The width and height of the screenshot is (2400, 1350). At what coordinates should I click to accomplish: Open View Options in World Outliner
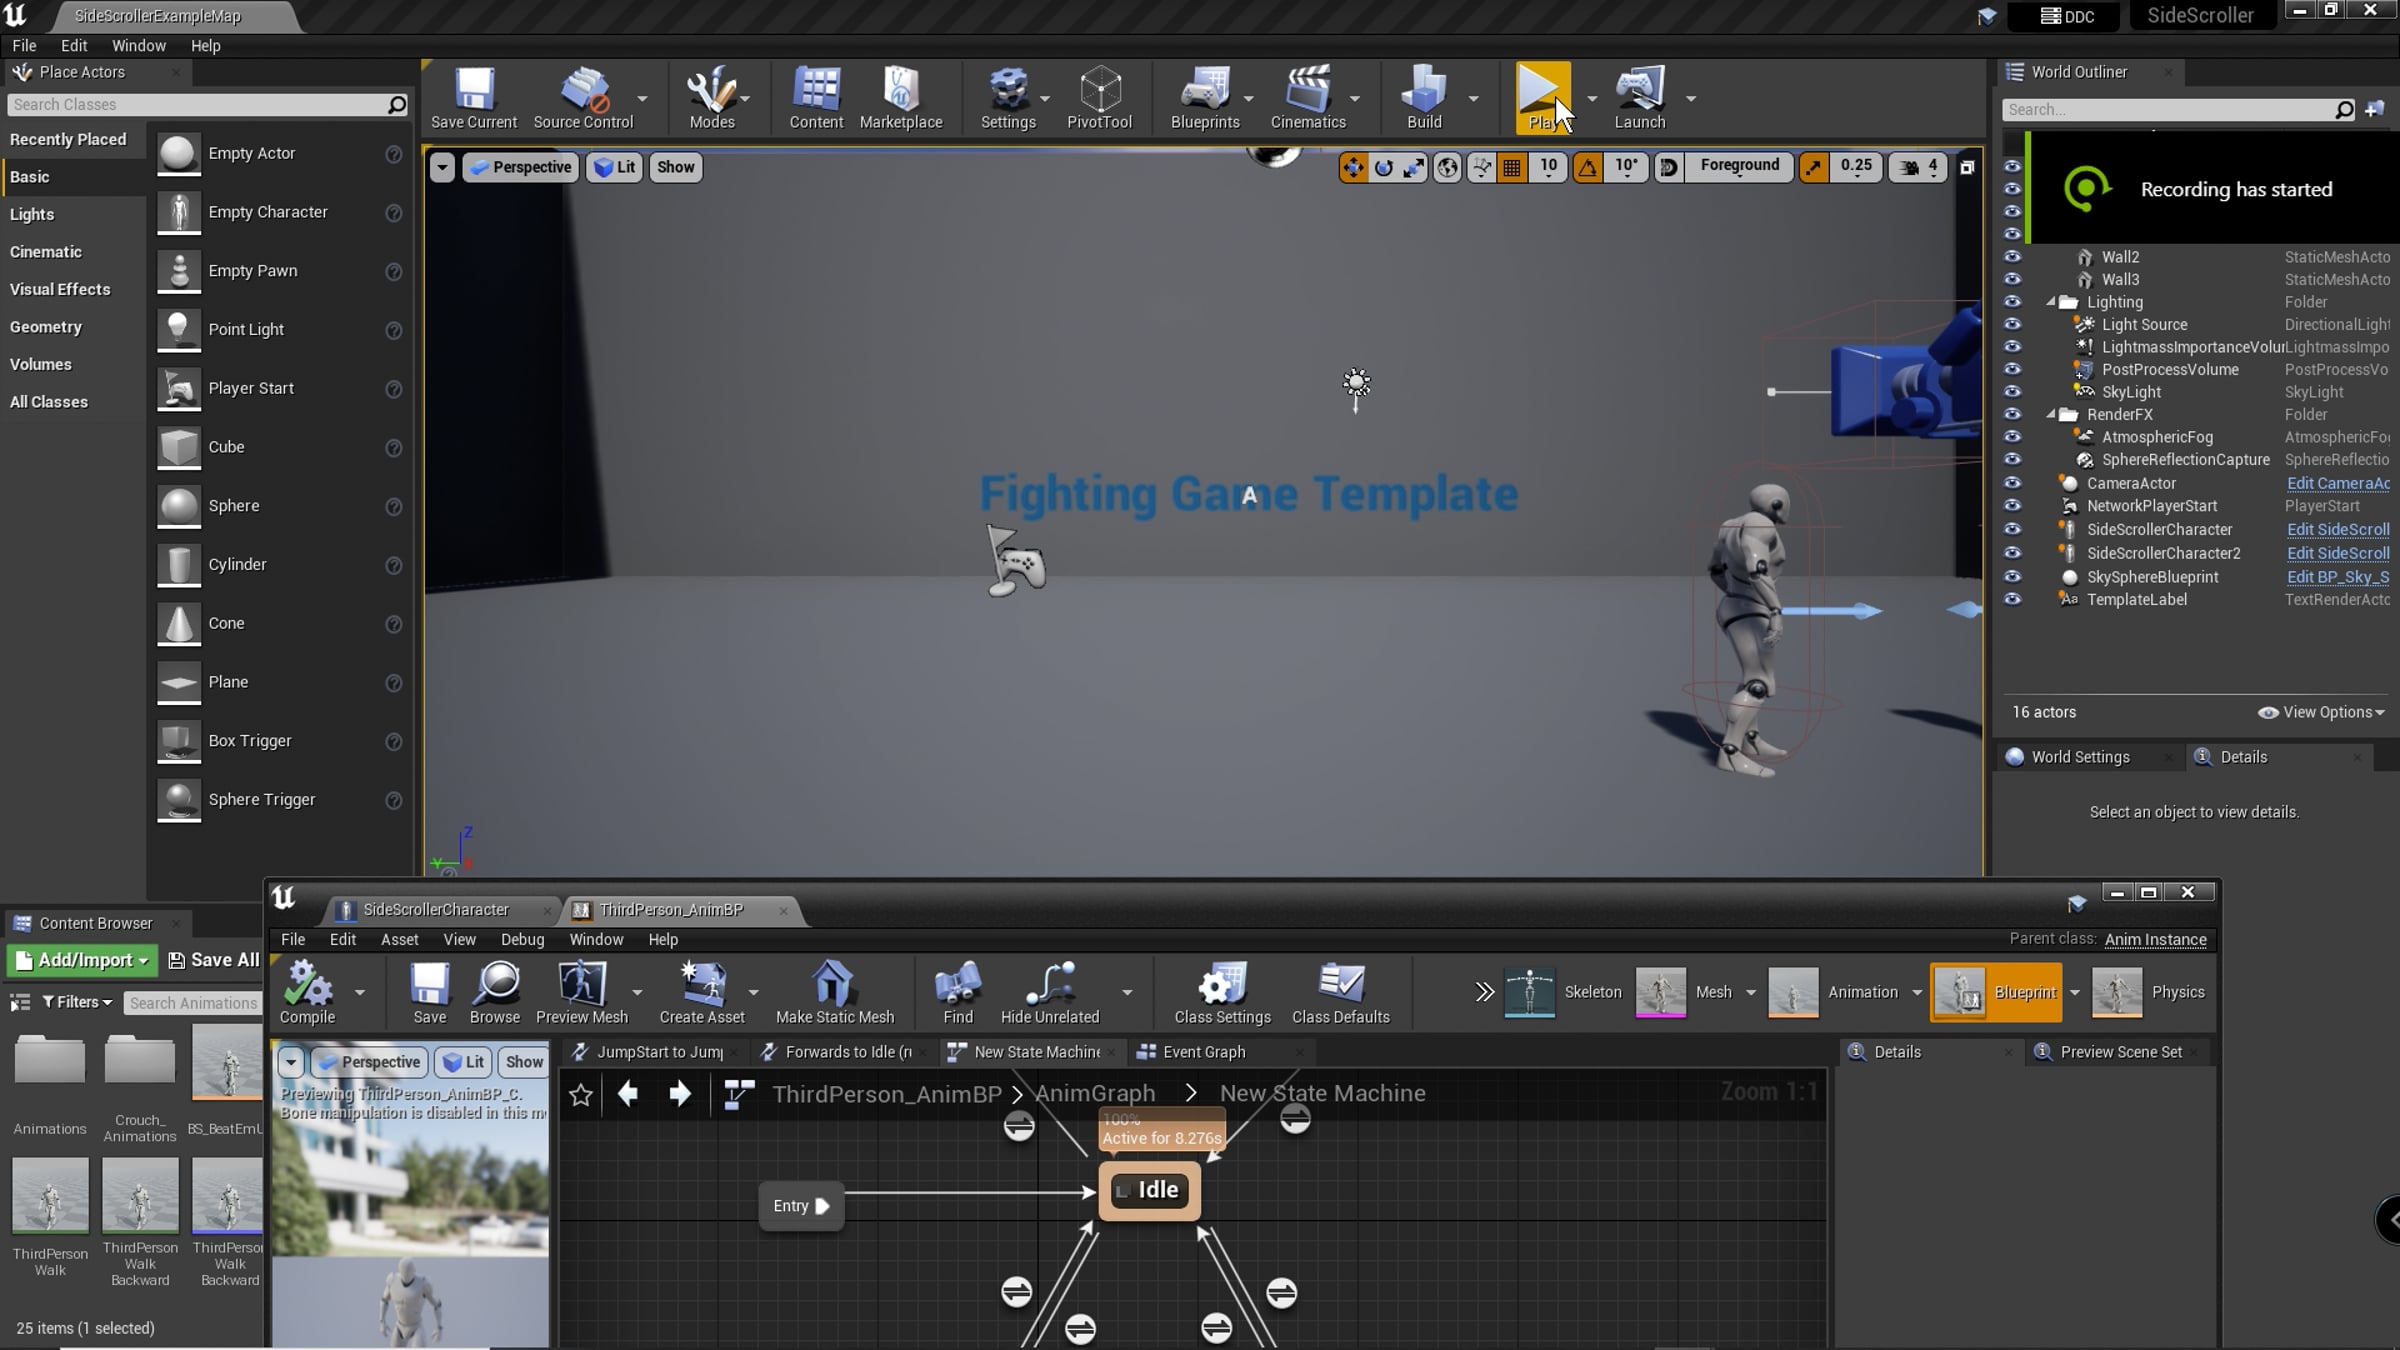click(2321, 712)
